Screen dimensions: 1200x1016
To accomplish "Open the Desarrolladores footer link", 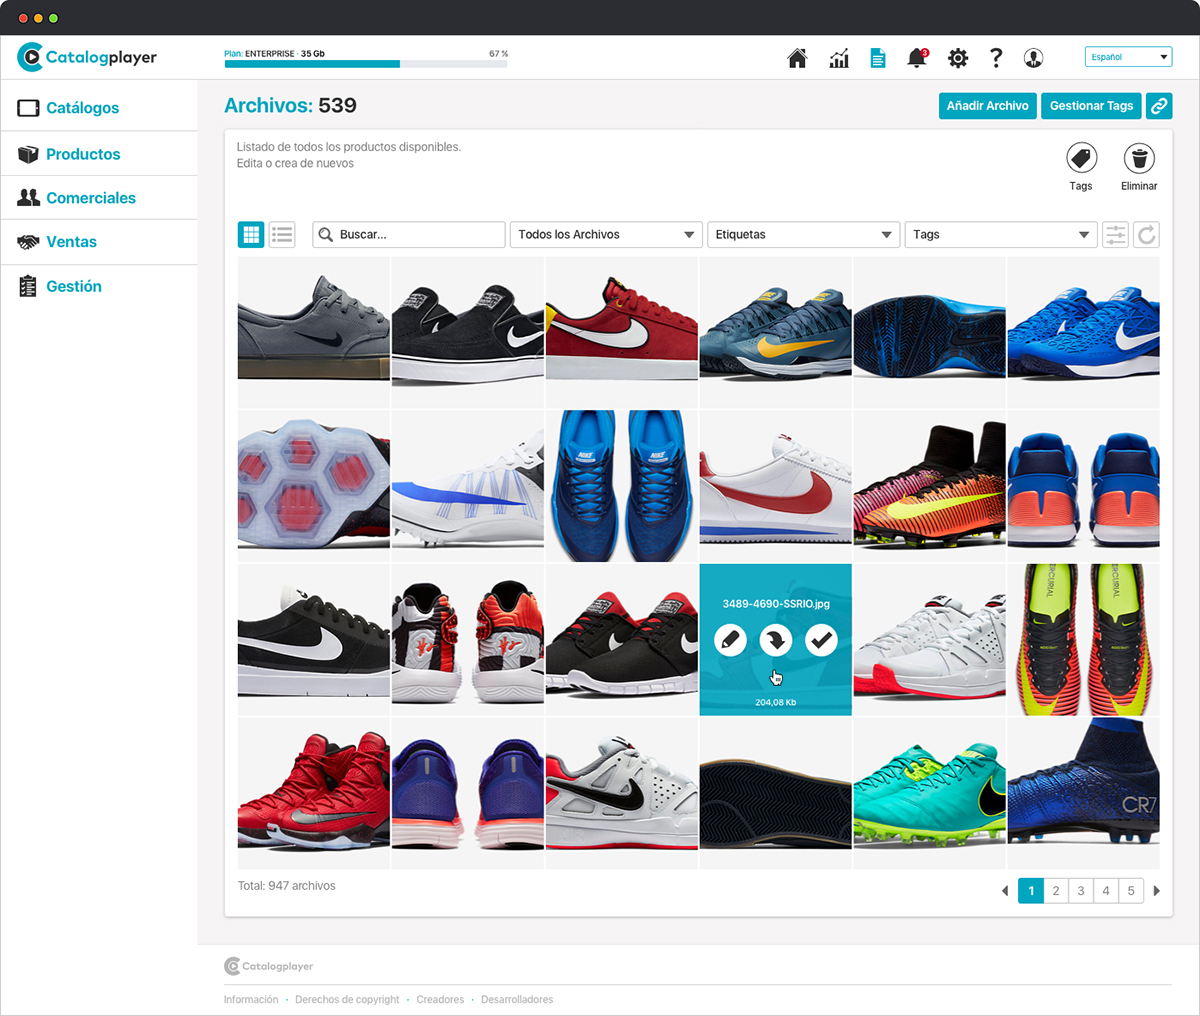I will [x=517, y=999].
